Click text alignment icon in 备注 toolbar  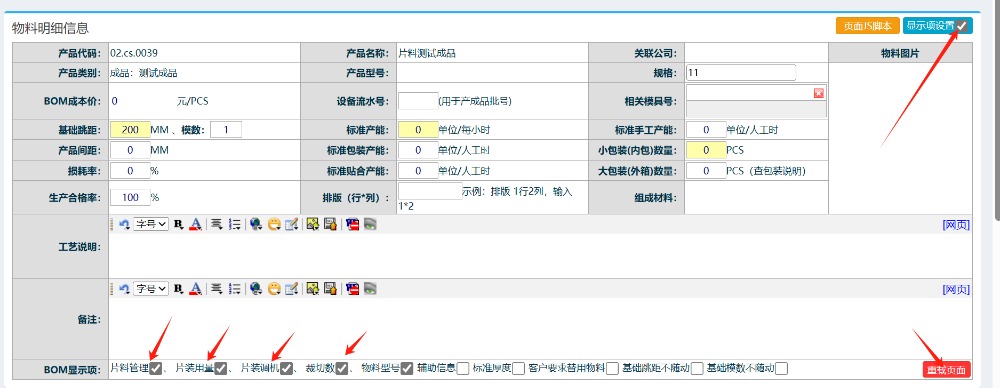point(217,288)
